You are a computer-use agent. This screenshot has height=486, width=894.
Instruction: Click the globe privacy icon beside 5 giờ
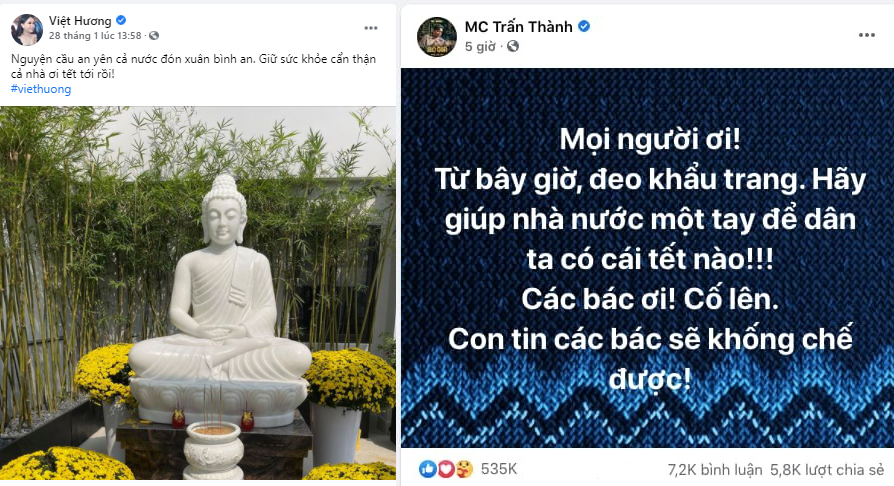[x=513, y=46]
